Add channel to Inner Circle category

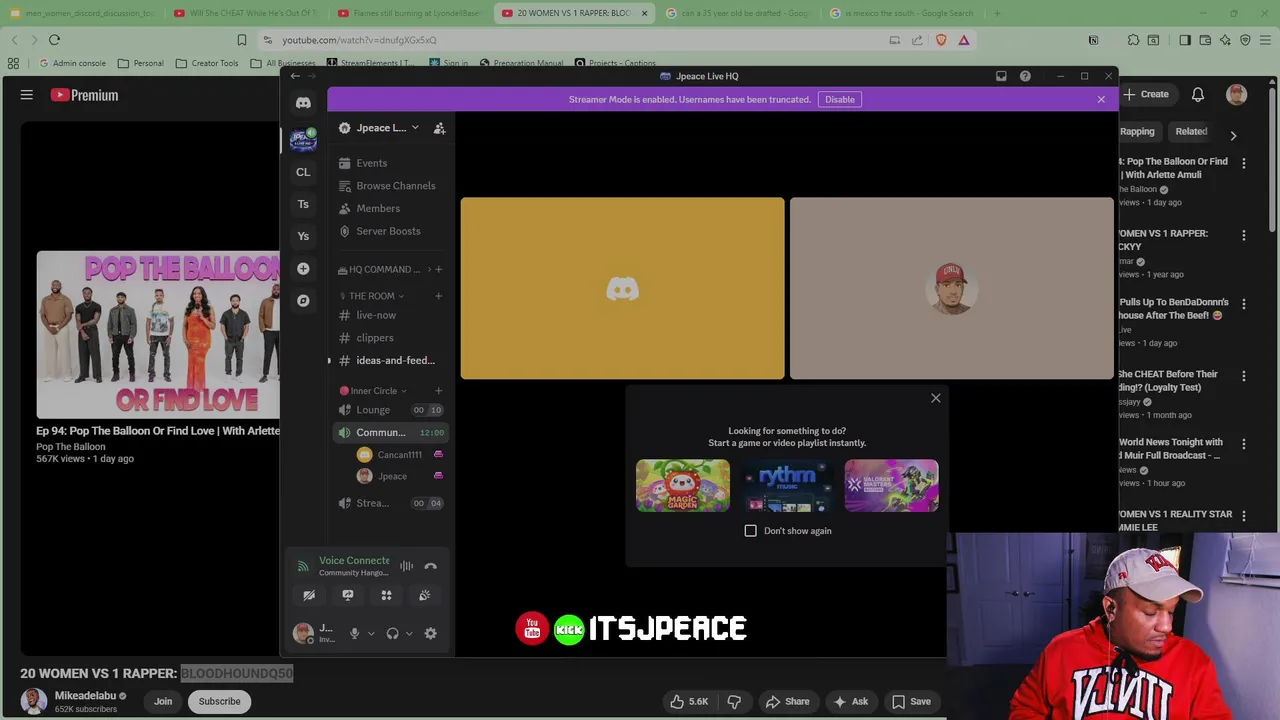click(x=438, y=391)
